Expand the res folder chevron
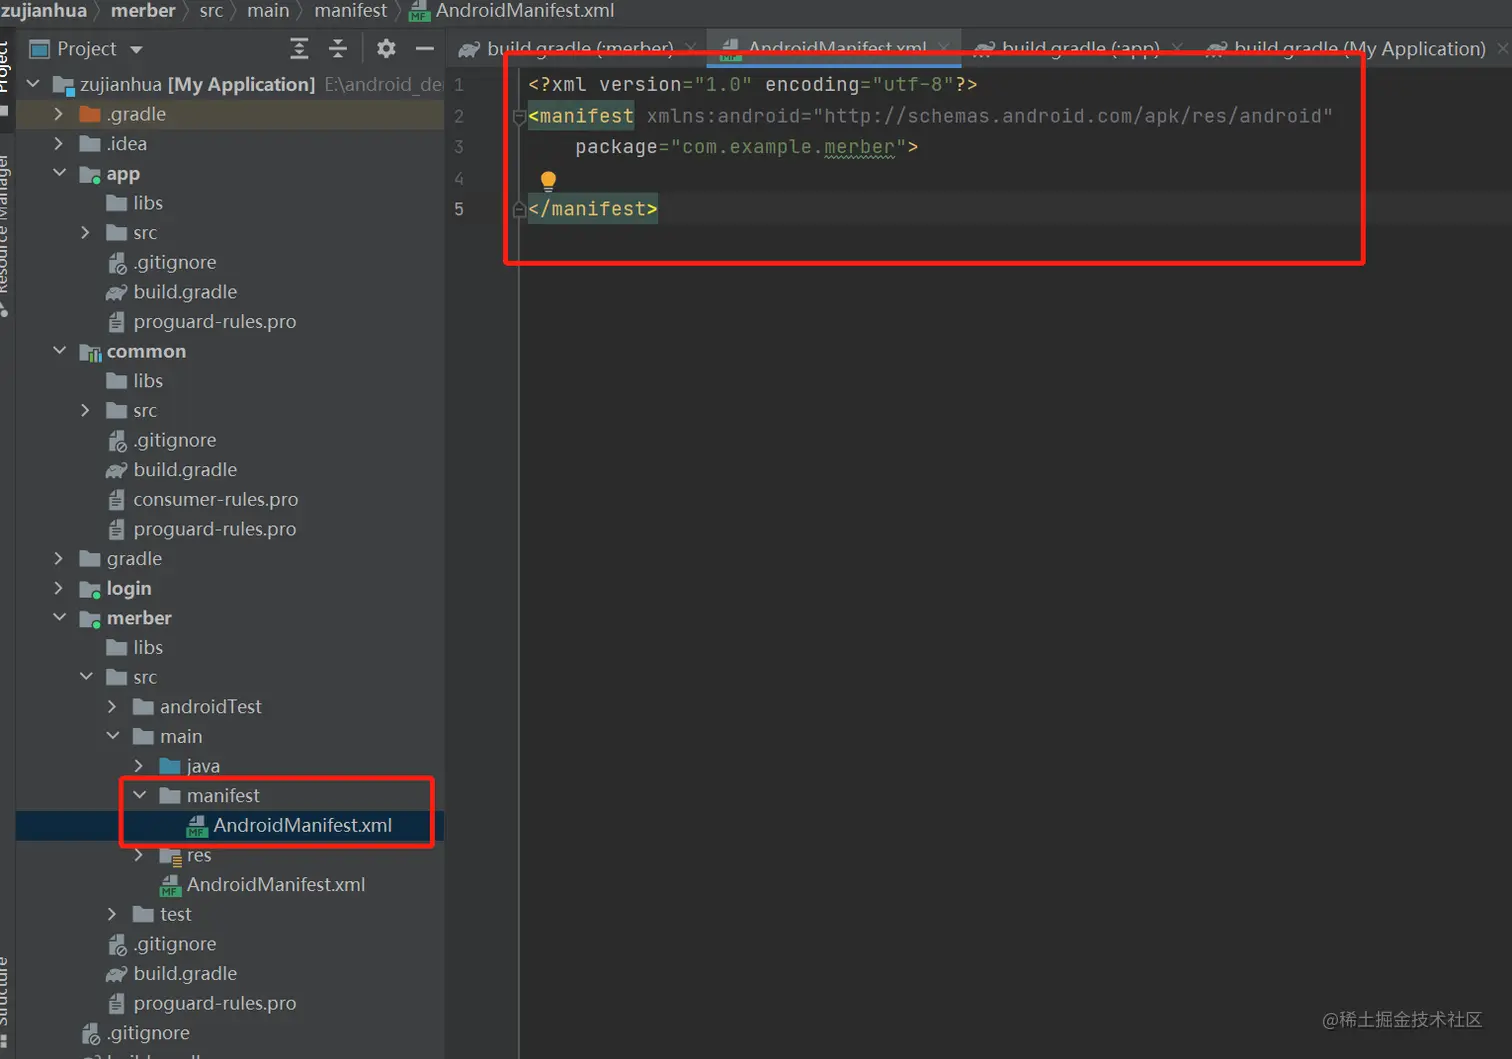This screenshot has height=1059, width=1512. [x=139, y=855]
